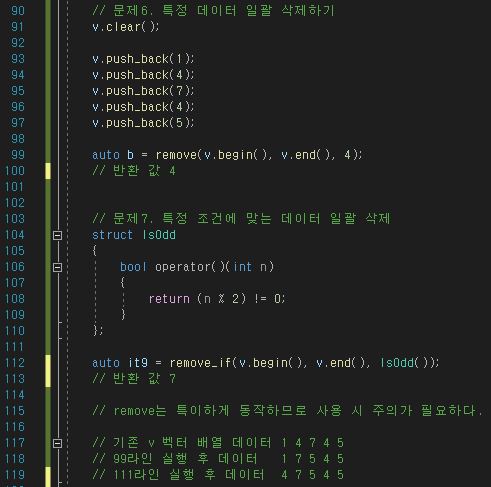Click the 'auto b = remove(...)' line

(227, 155)
